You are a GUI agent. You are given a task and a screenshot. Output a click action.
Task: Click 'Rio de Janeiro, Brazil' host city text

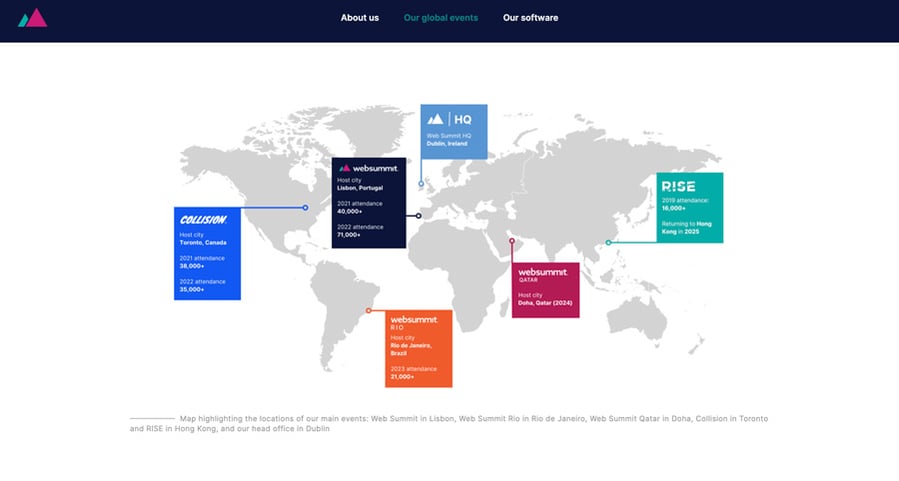tap(411, 349)
